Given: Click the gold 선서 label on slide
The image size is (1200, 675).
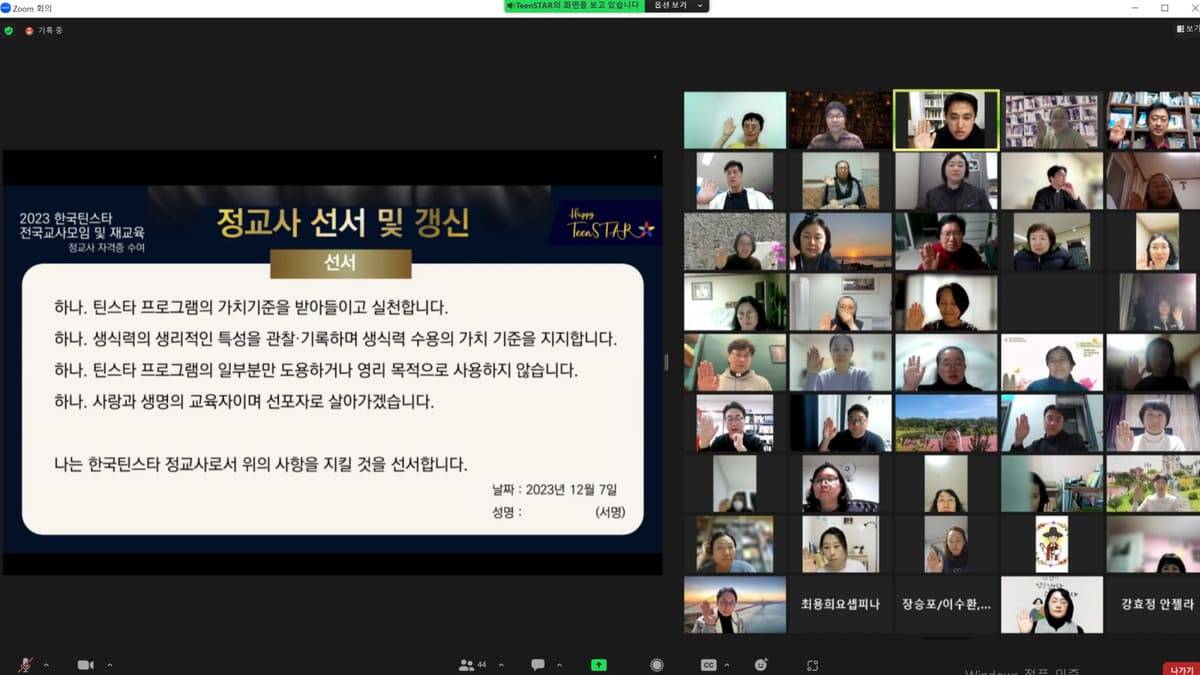Looking at the screenshot, I should pos(340,264).
